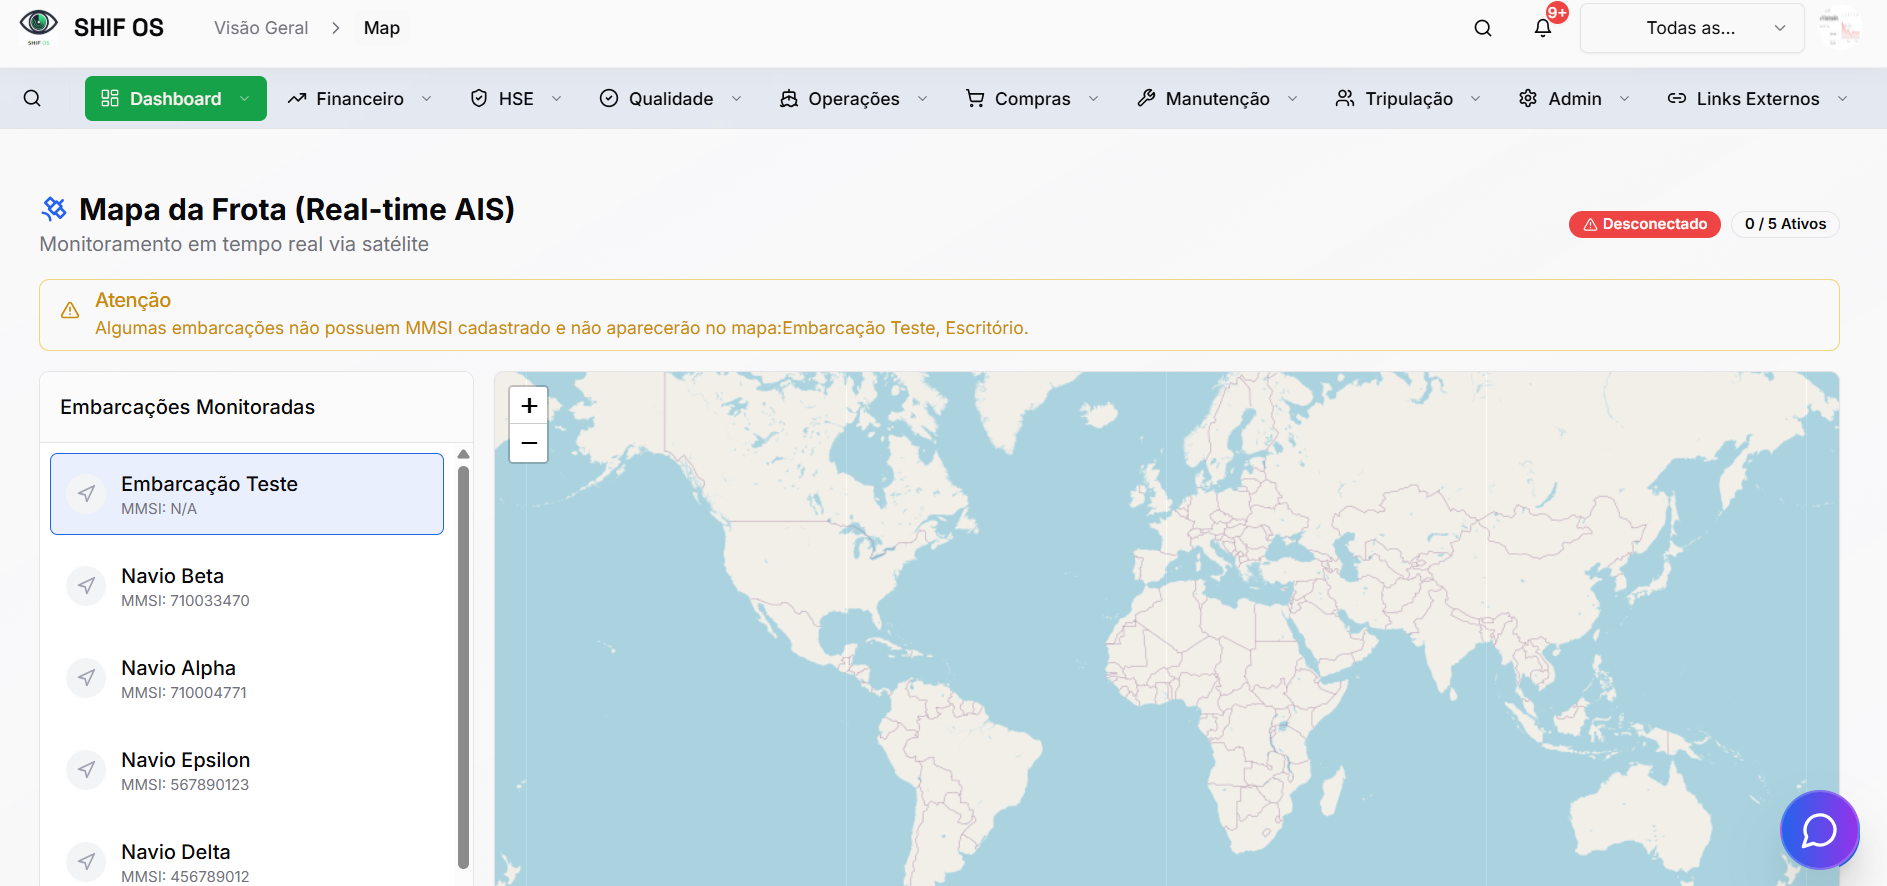Select Embarcação Teste vessel

point(247,494)
